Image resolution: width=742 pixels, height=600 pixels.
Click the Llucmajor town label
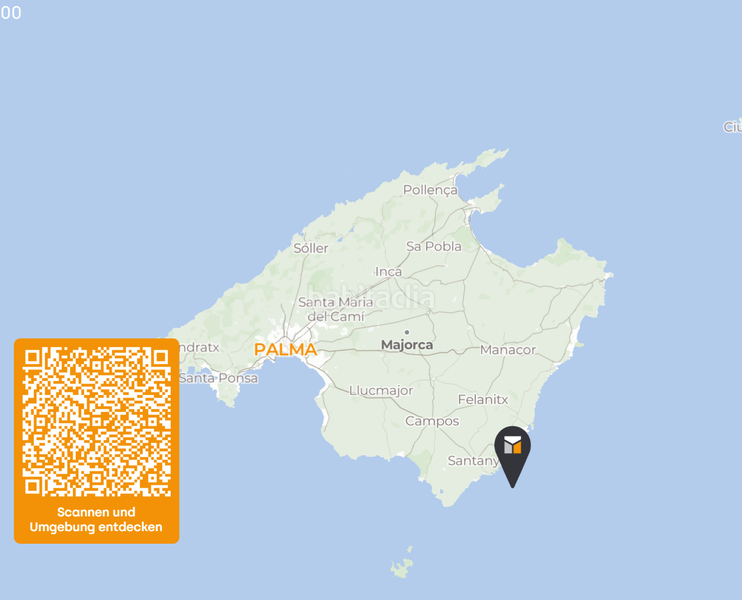point(381,391)
